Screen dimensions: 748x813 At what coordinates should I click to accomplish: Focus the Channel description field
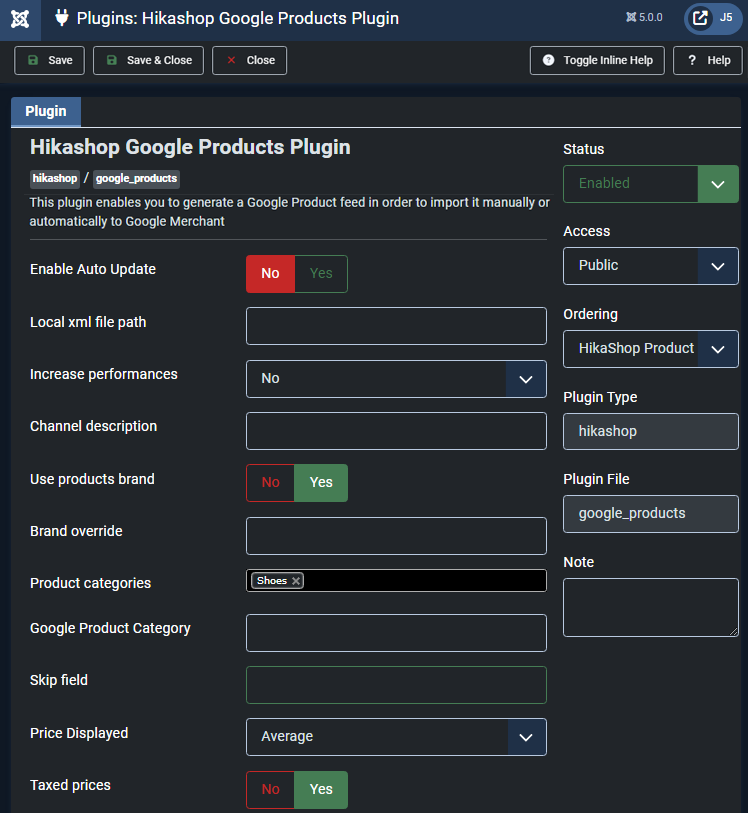(397, 431)
